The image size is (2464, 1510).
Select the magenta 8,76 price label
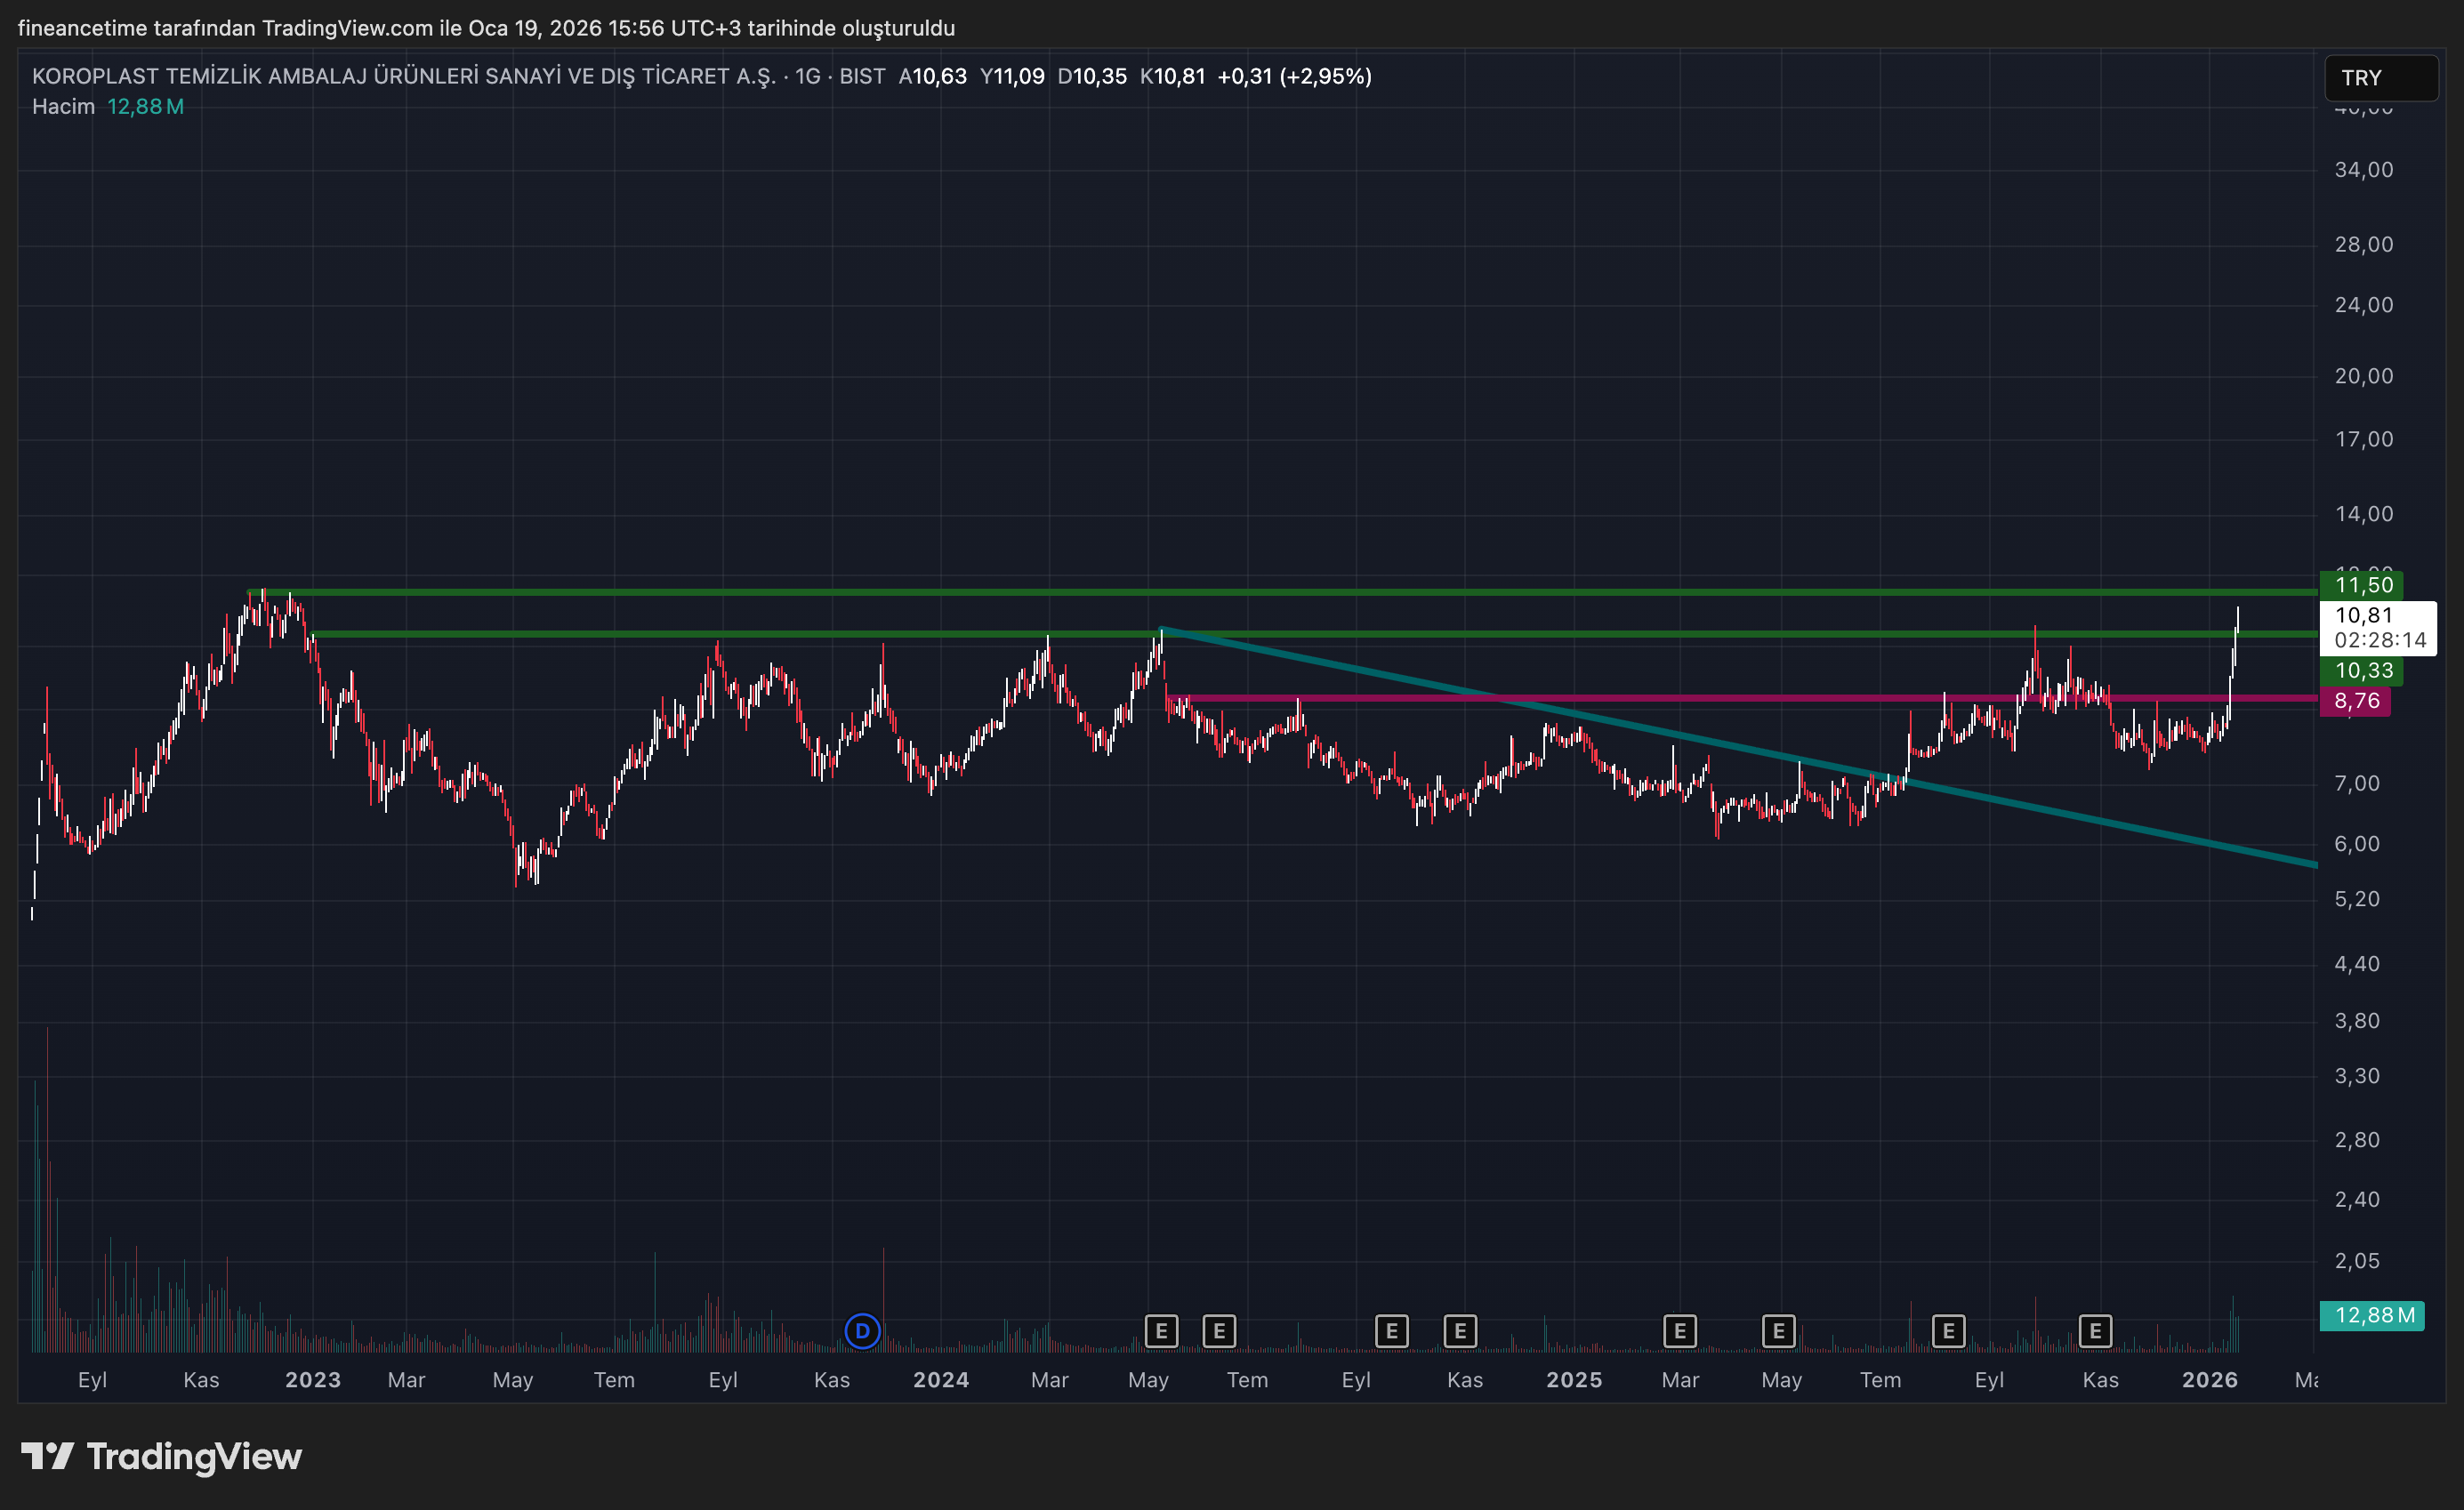point(2356,701)
